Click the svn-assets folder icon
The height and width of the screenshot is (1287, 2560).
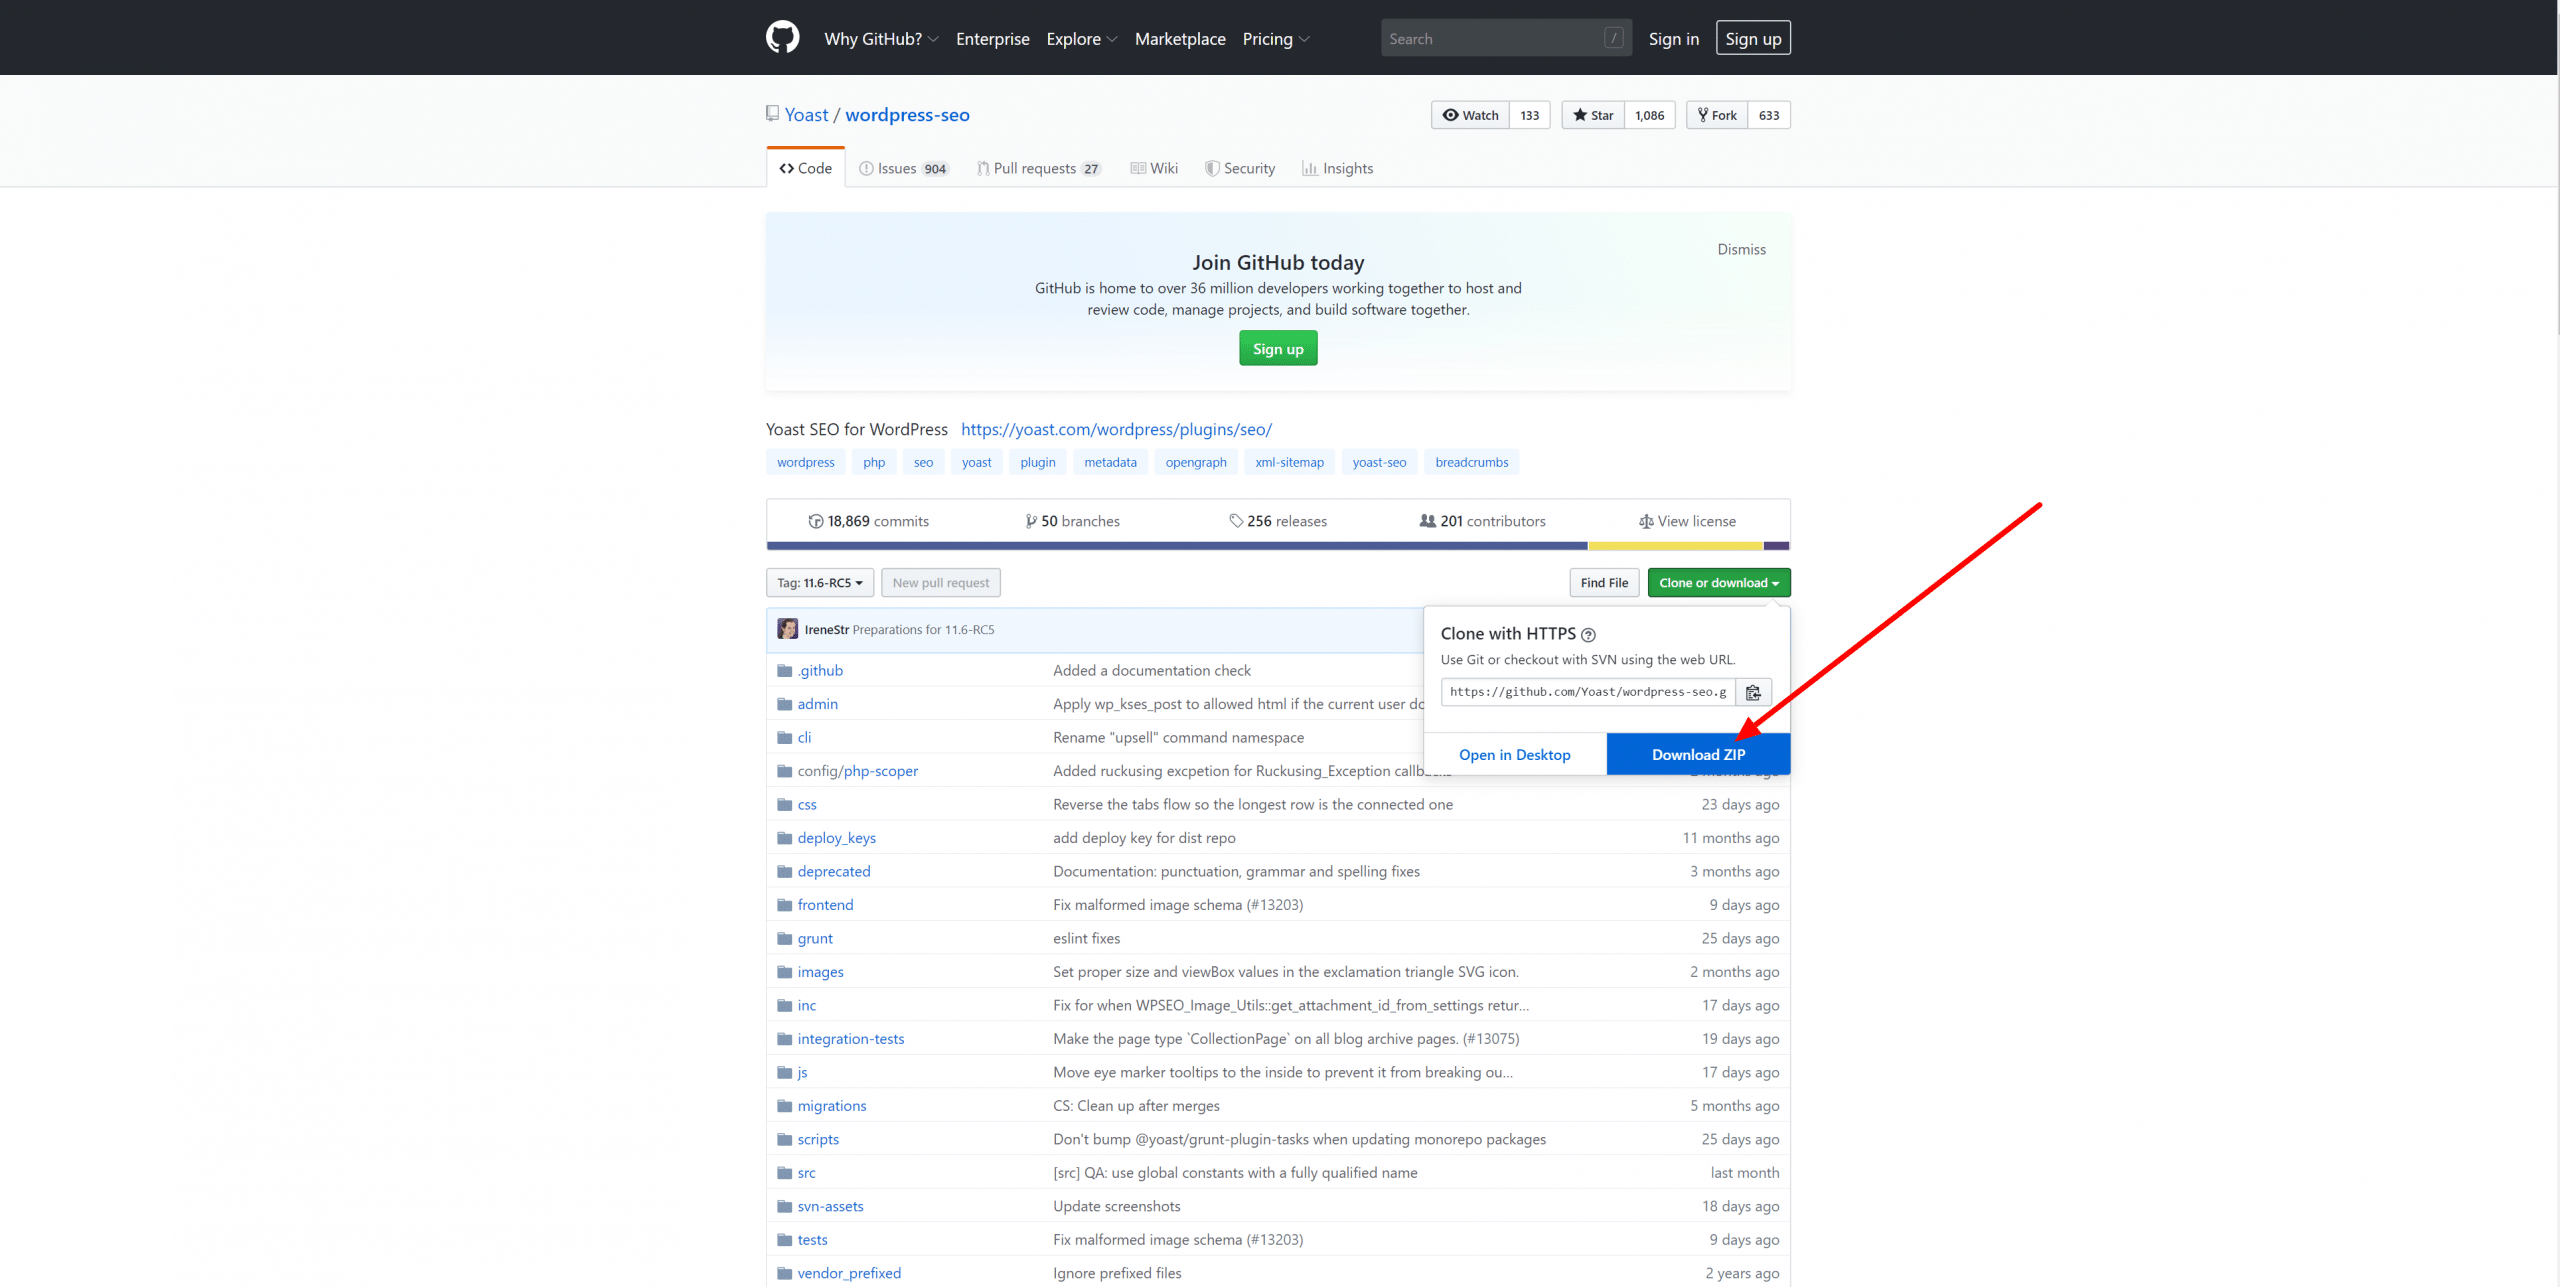coord(784,1207)
